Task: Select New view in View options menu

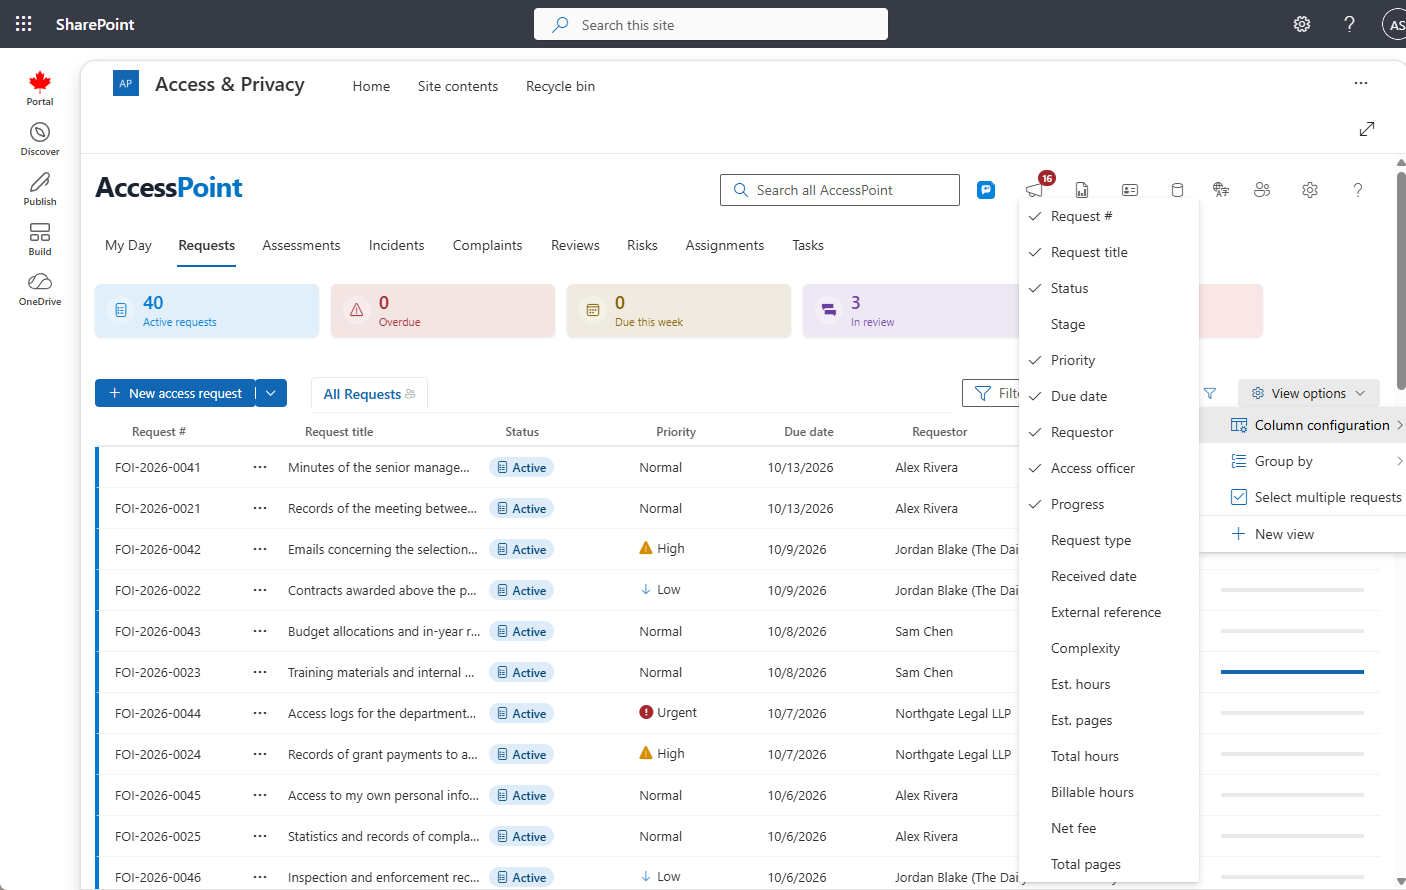Action: pos(1303,534)
